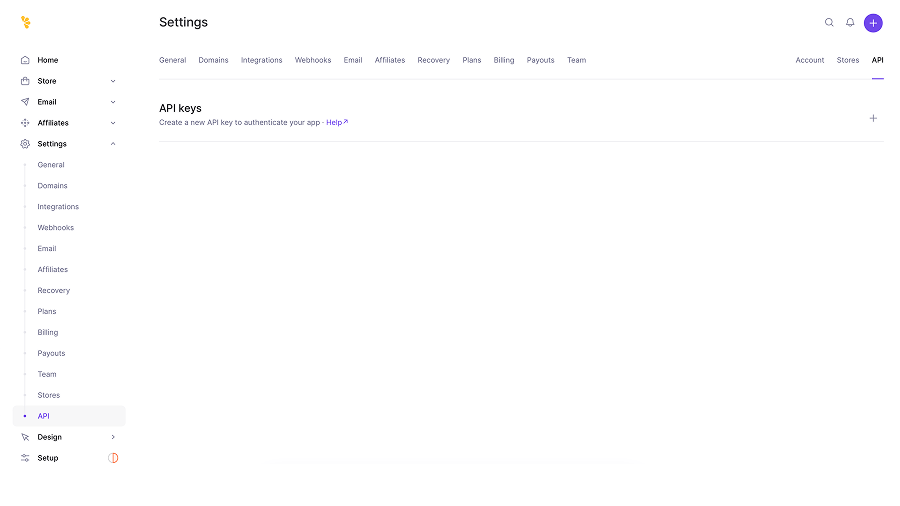Expand the Store sidebar section chevron

tap(113, 81)
